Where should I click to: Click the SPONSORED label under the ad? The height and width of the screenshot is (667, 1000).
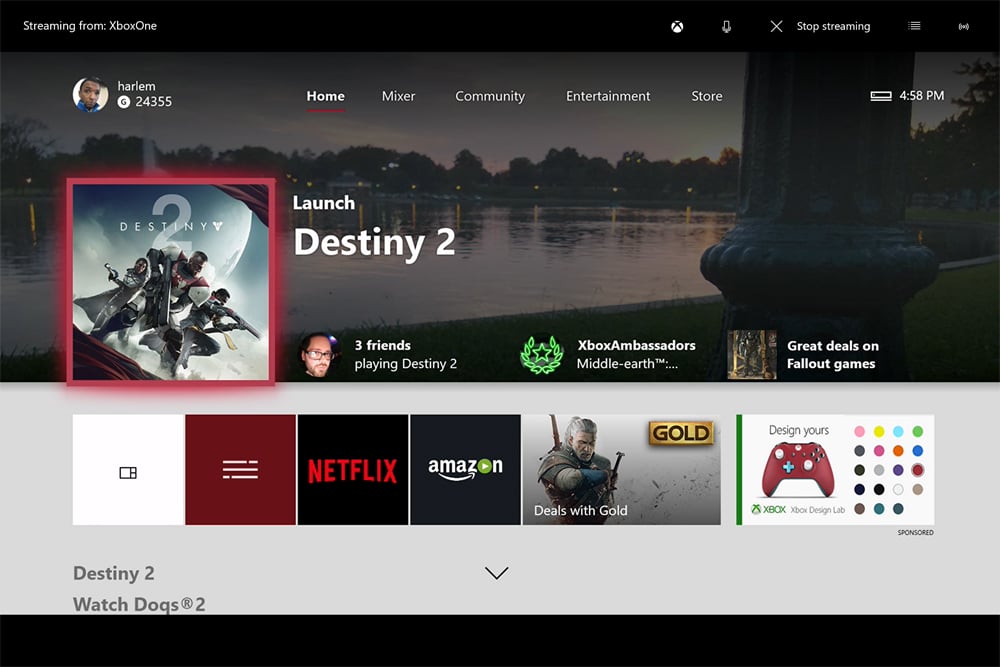pos(916,532)
